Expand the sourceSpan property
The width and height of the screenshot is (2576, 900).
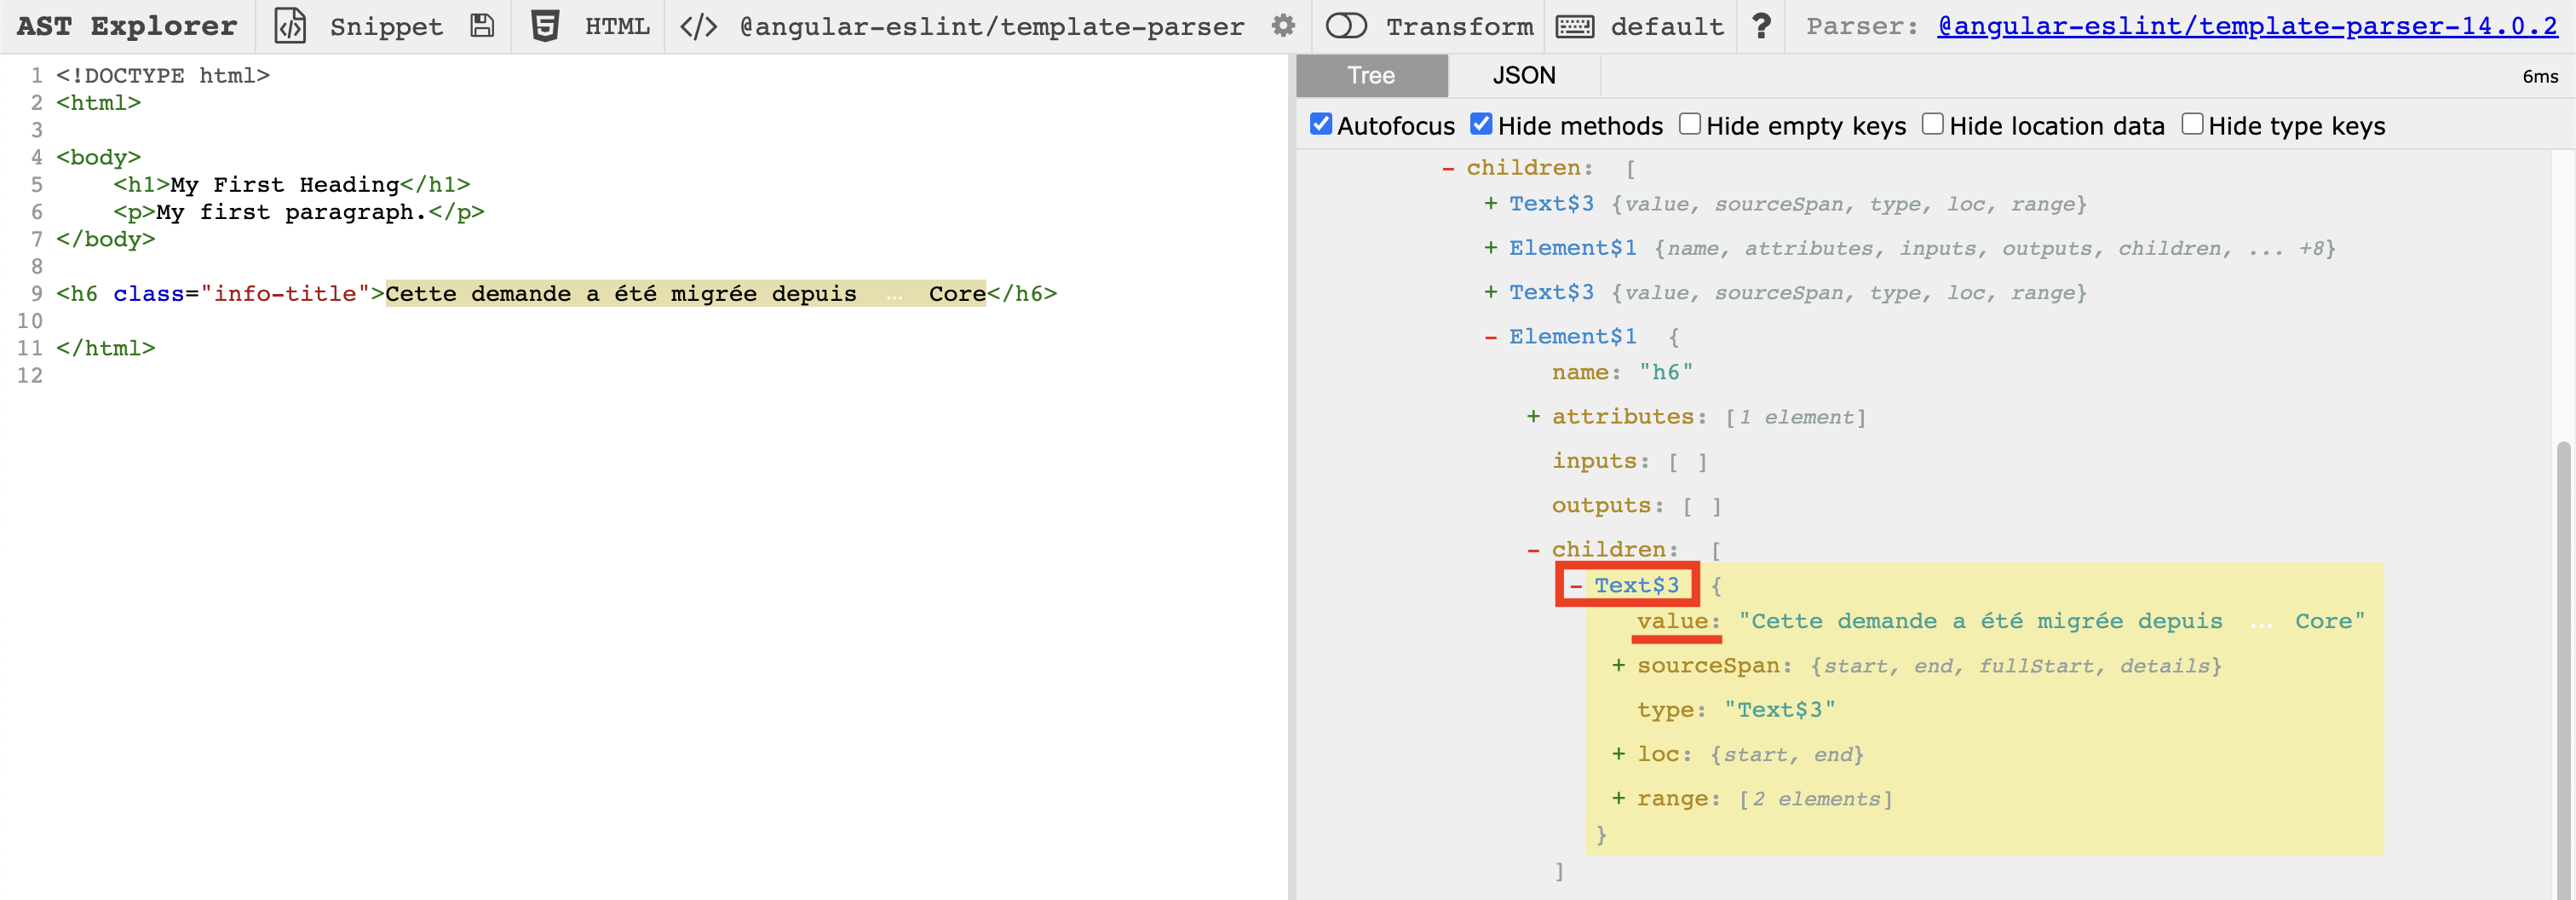click(1618, 666)
